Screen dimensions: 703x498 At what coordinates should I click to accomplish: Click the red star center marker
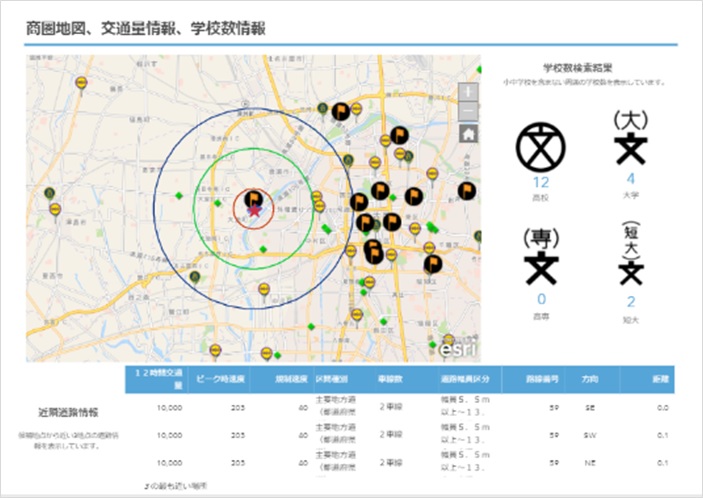(x=254, y=210)
